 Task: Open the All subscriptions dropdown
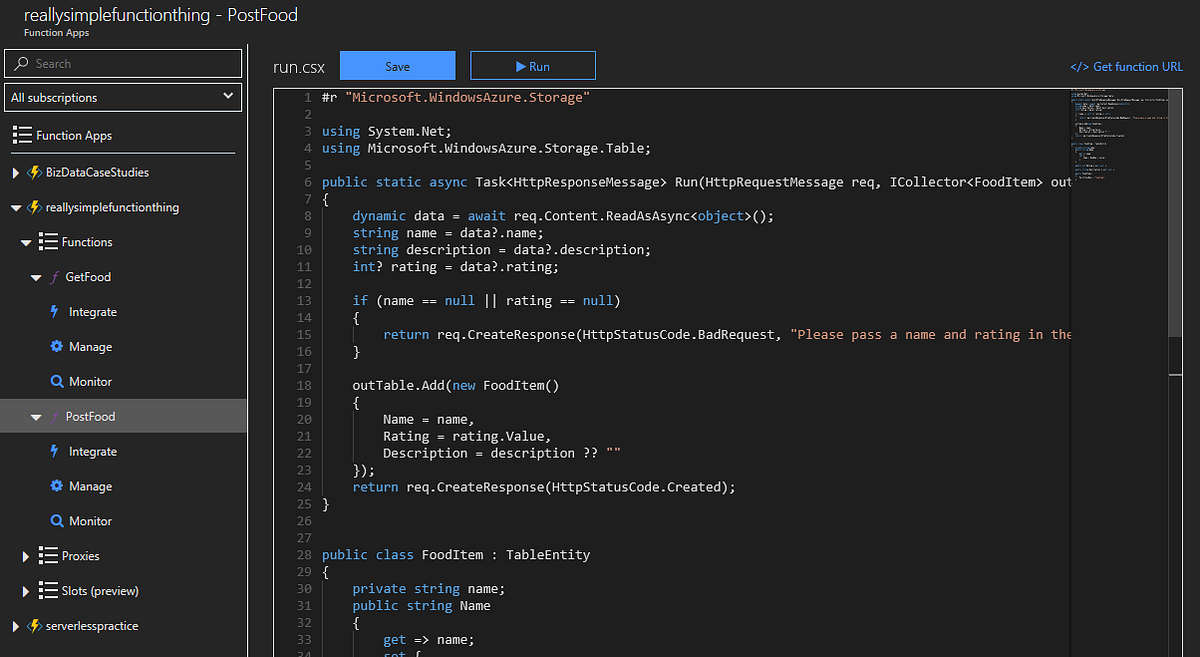tap(123, 97)
